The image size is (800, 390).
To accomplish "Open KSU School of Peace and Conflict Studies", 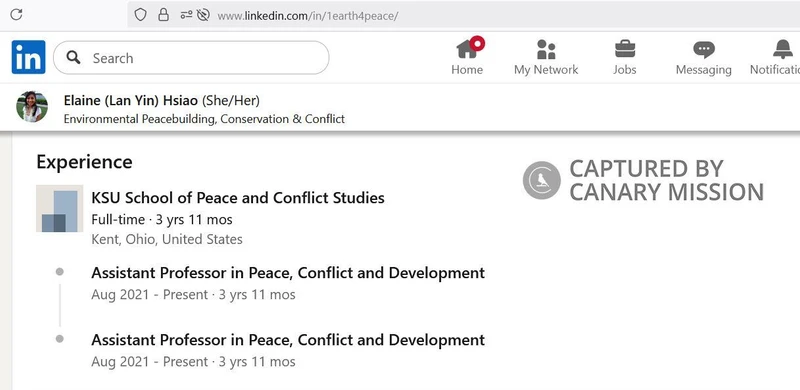I will click(x=238, y=198).
